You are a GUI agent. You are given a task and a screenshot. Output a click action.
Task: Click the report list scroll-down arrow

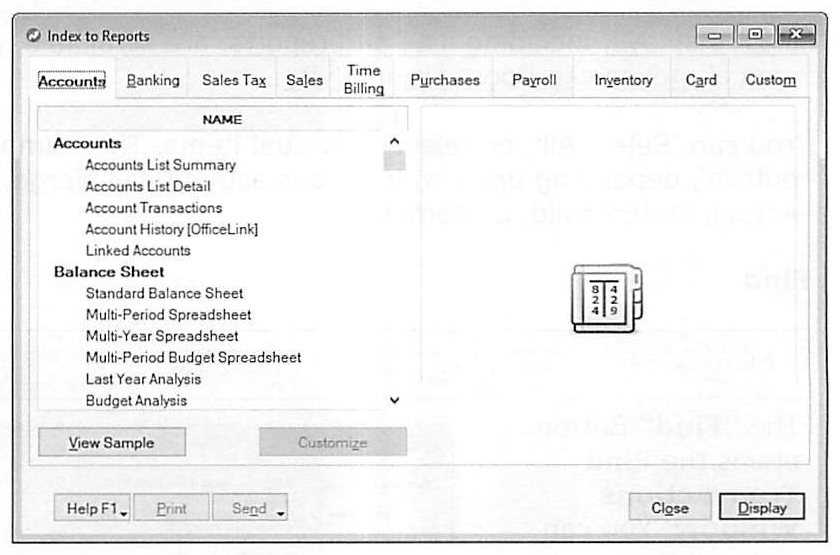coord(395,400)
